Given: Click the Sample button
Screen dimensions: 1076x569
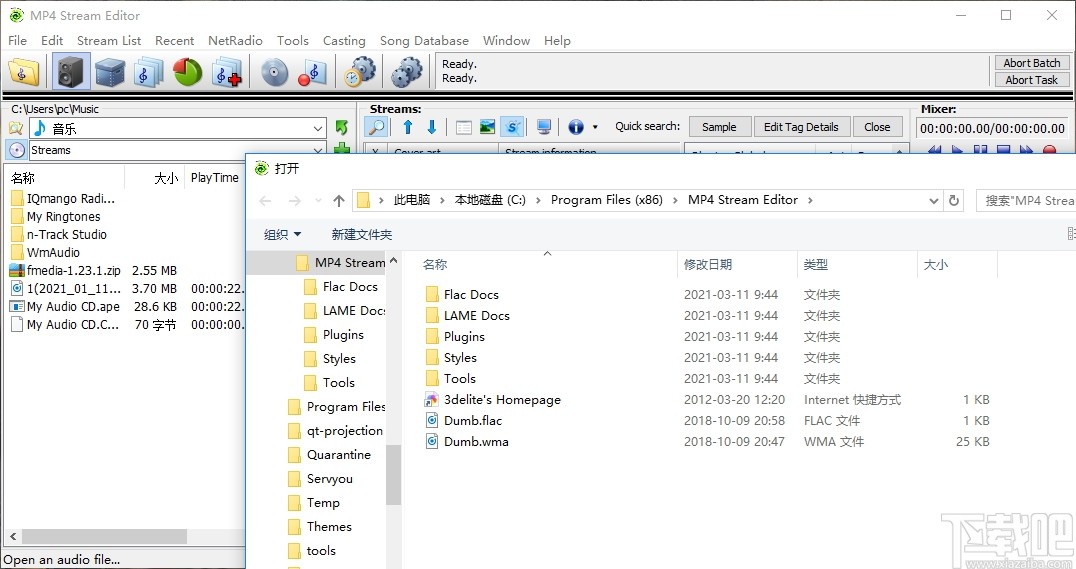Looking at the screenshot, I should [x=718, y=127].
